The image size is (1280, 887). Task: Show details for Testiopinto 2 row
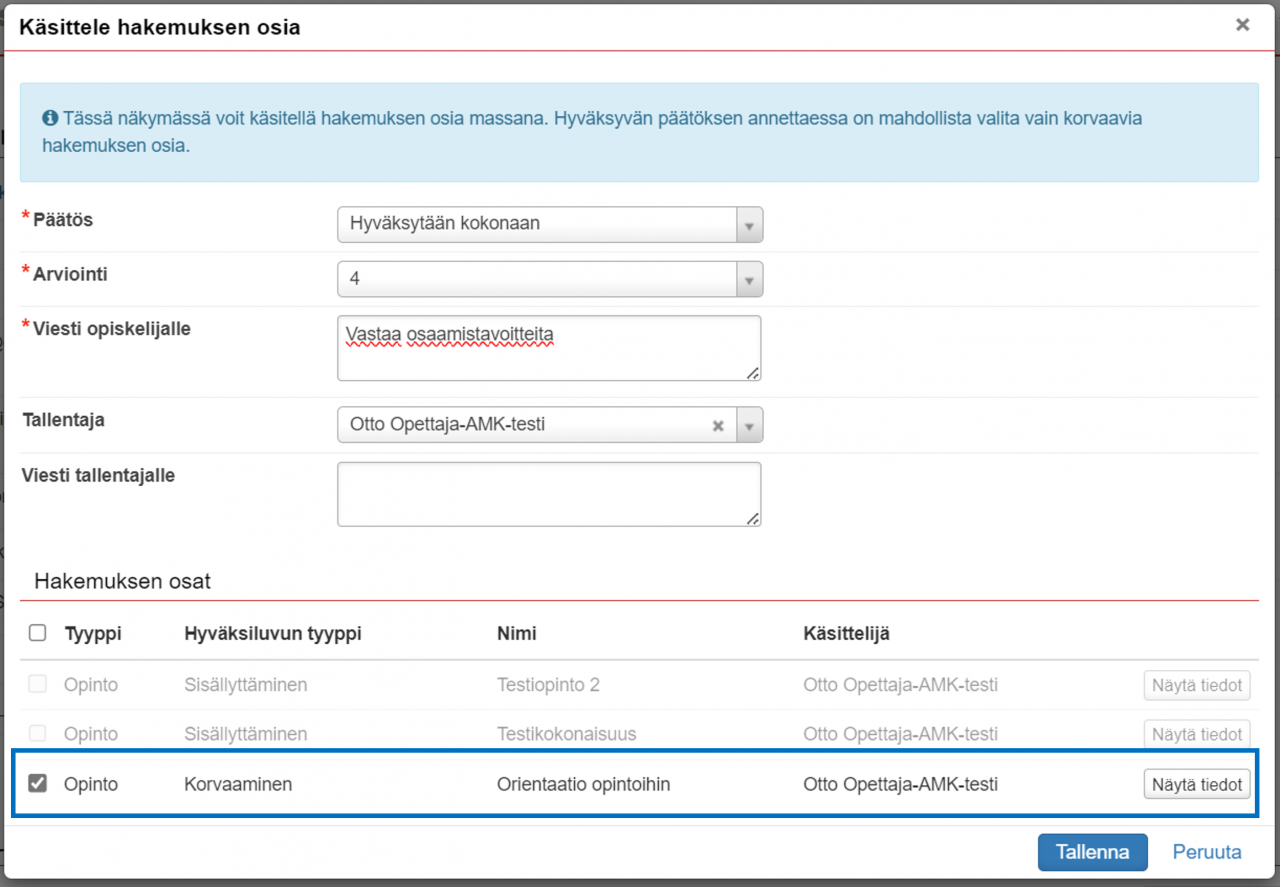click(1197, 685)
